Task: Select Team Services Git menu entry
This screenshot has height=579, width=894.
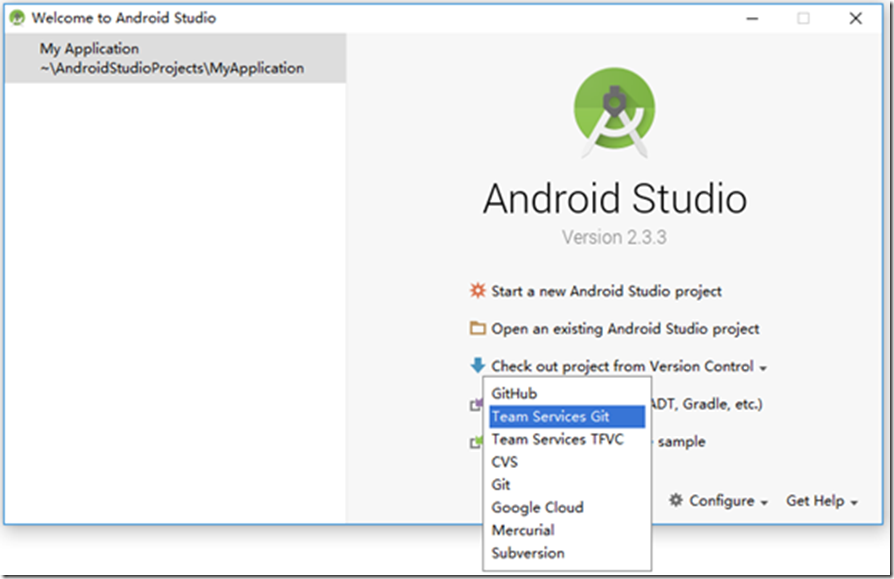Action: (567, 417)
